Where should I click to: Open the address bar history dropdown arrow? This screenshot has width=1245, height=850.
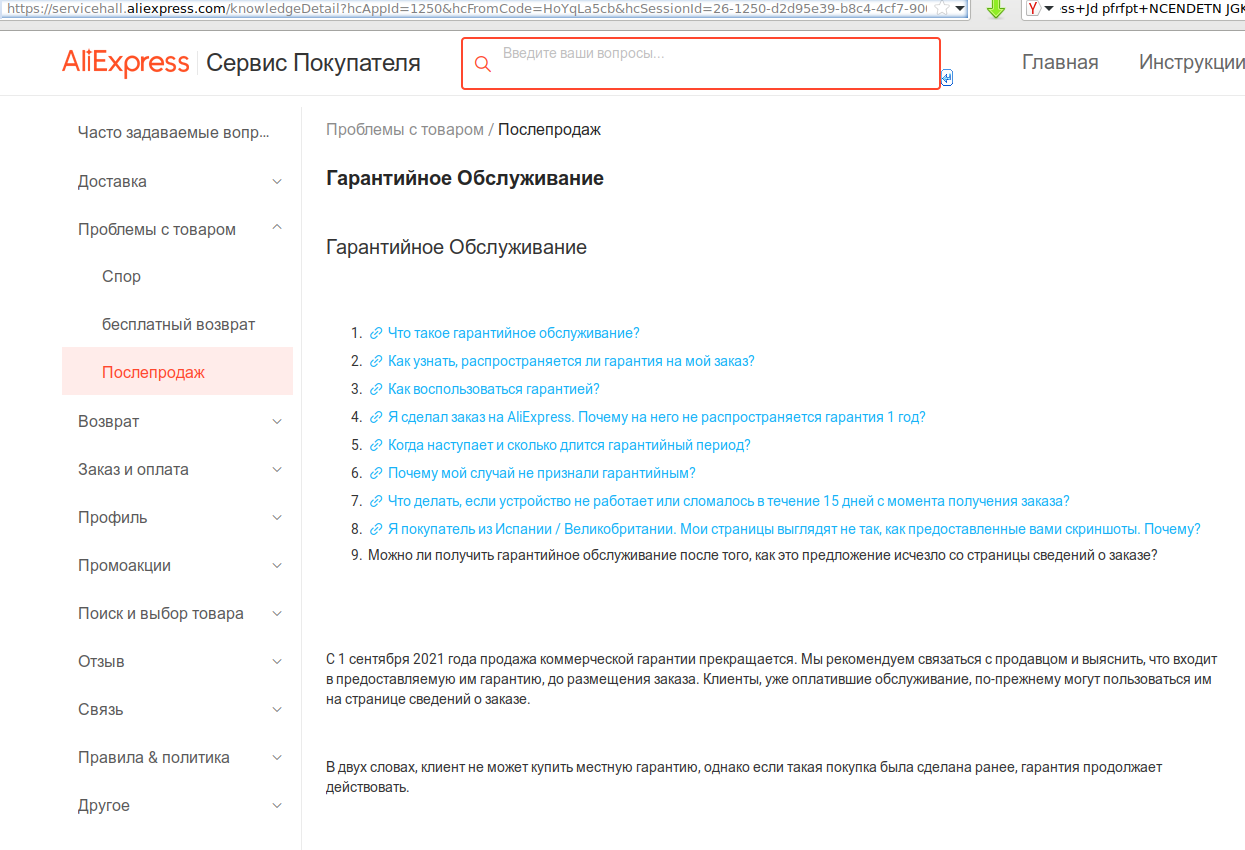[960, 8]
